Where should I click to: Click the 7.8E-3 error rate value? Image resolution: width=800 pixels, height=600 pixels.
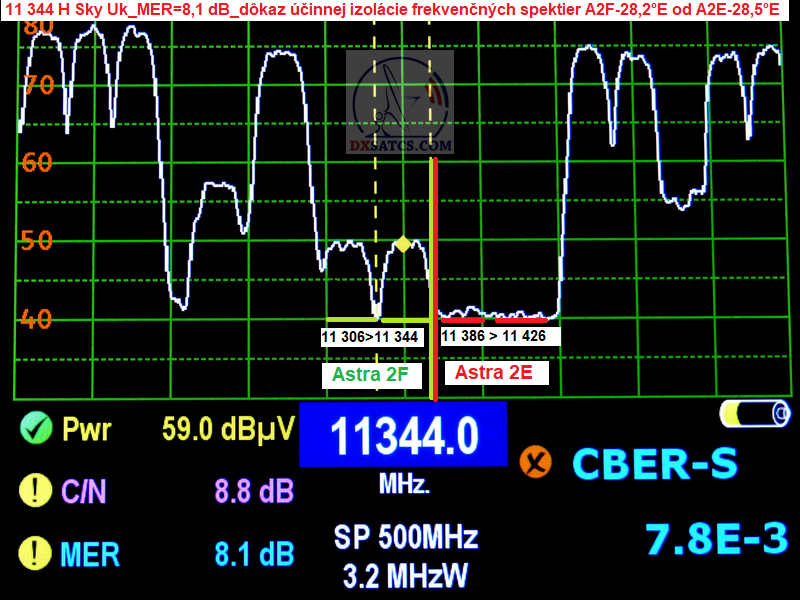717,539
